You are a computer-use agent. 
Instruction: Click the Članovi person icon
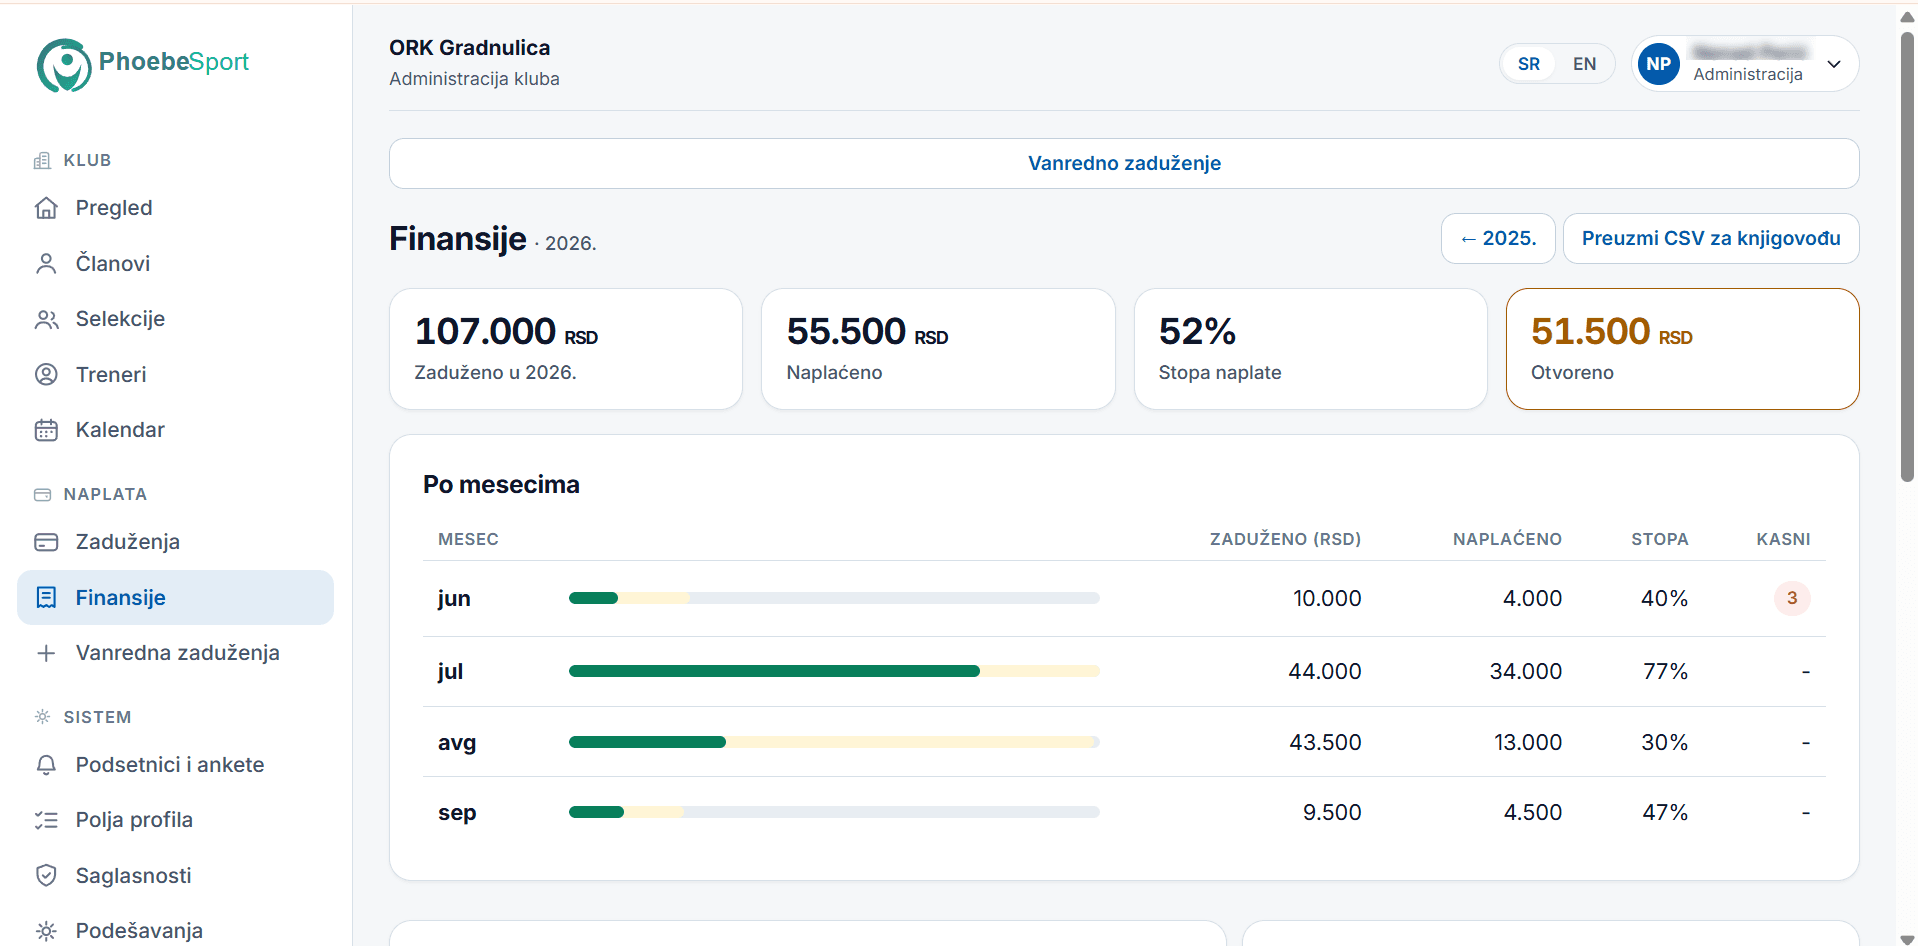click(x=46, y=263)
